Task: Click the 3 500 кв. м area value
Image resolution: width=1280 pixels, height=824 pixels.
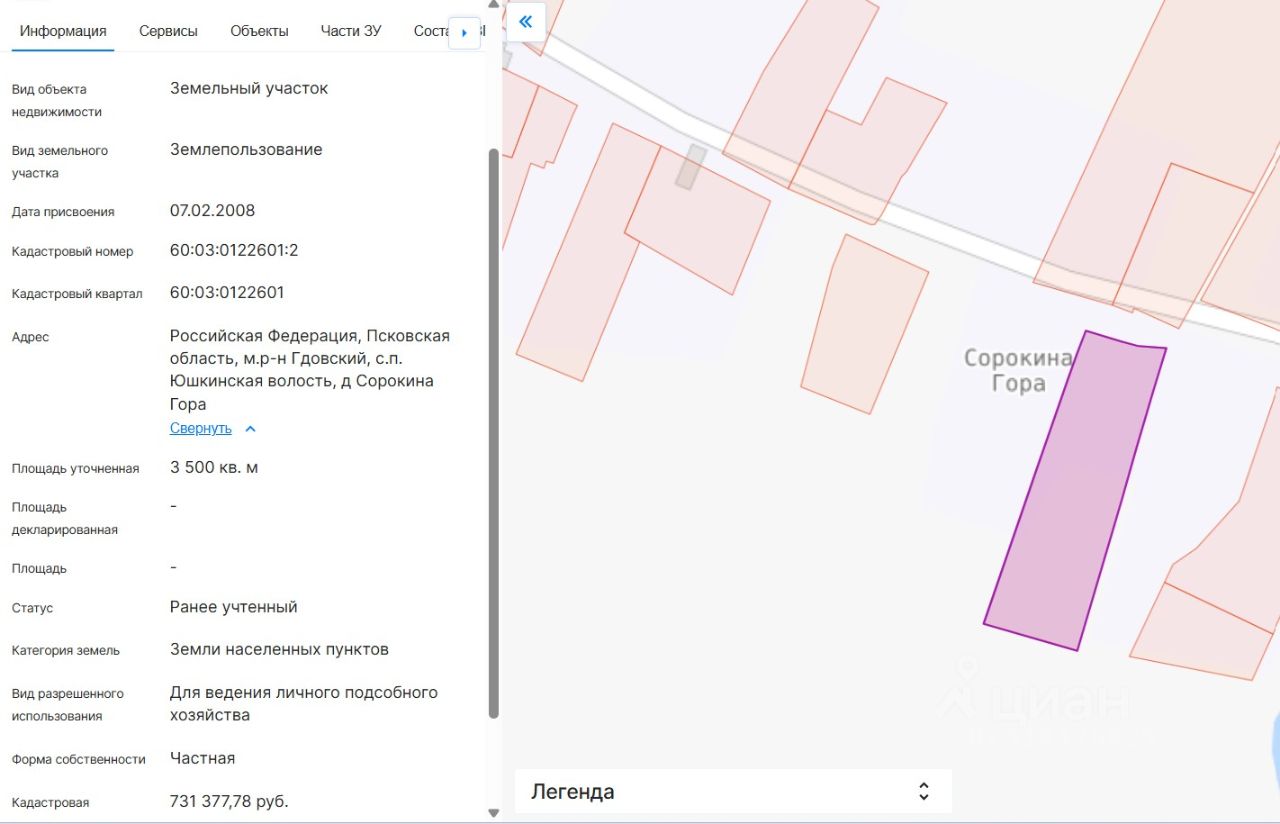Action: click(214, 467)
